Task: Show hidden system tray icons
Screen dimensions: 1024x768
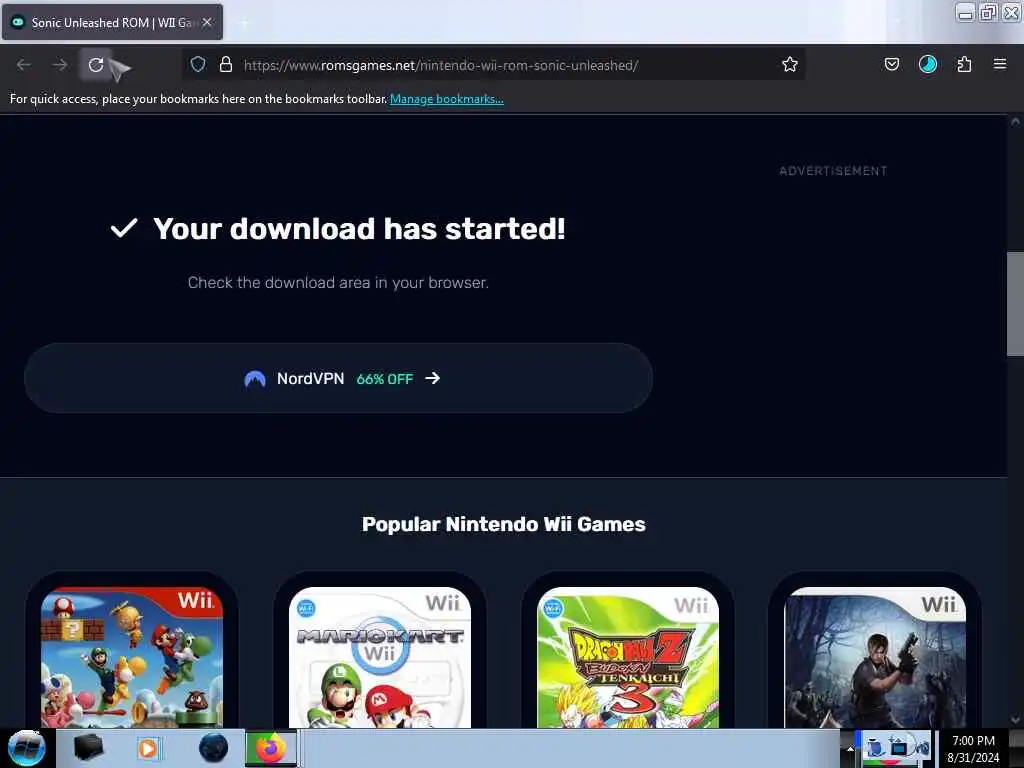Action: (x=850, y=748)
